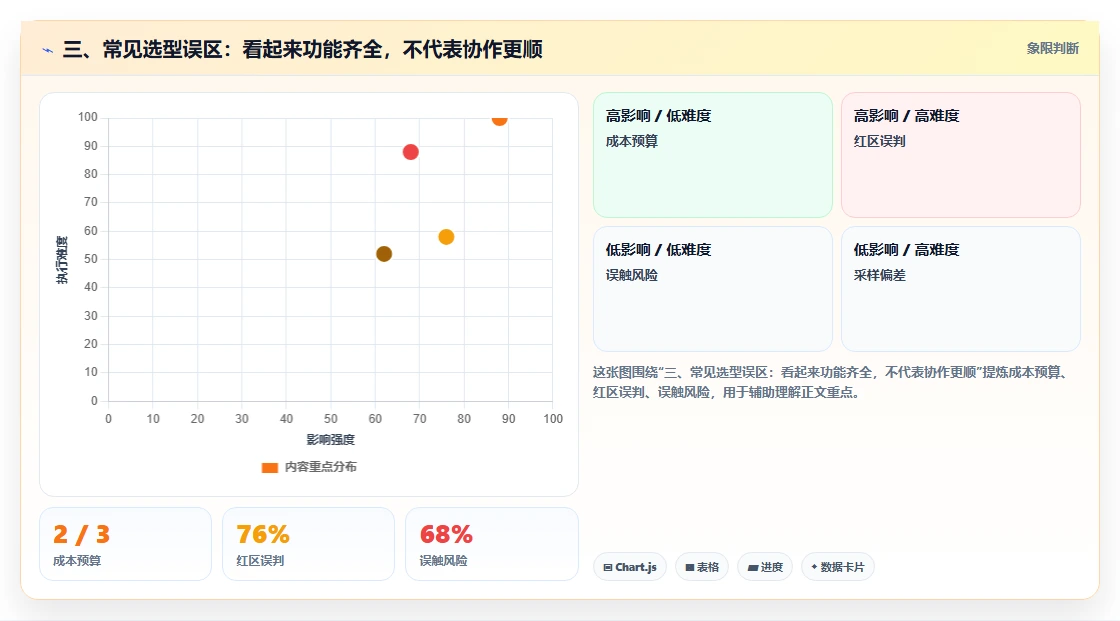Click 红区误判 text in pink quadrant
This screenshot has height=621, width=1120.
coord(879,141)
